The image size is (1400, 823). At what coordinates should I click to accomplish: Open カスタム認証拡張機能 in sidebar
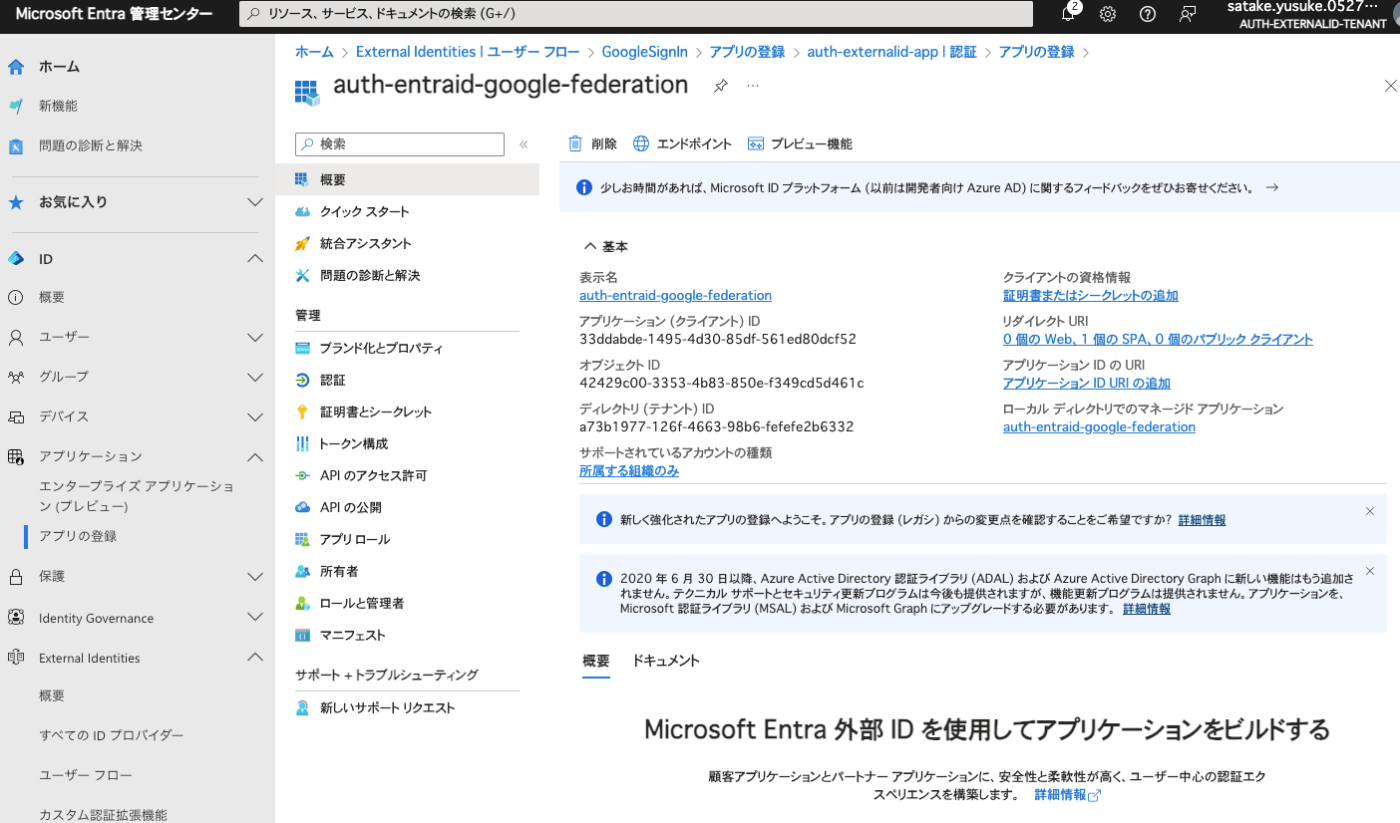click(103, 815)
